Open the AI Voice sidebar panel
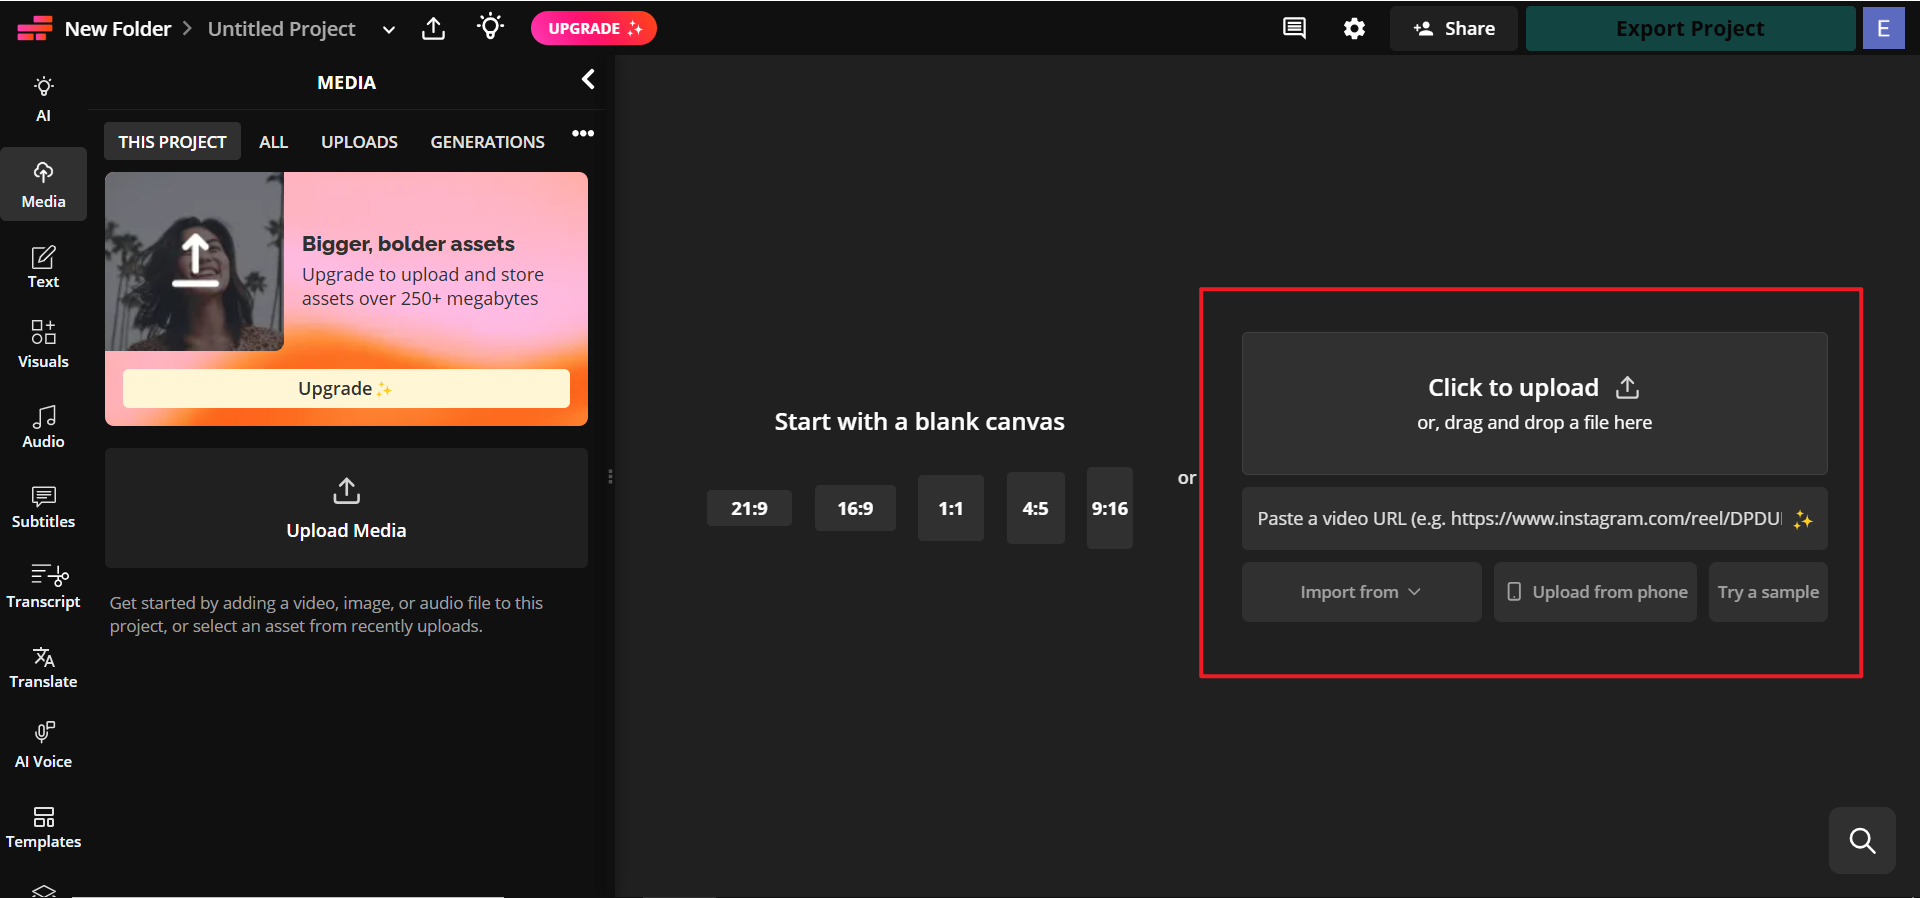 pos(43,746)
